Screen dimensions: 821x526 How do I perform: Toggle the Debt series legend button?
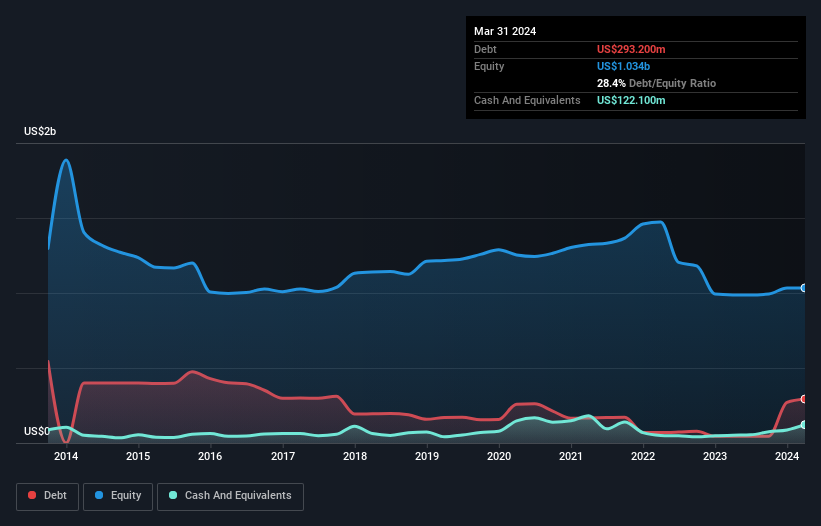pyautogui.click(x=48, y=496)
